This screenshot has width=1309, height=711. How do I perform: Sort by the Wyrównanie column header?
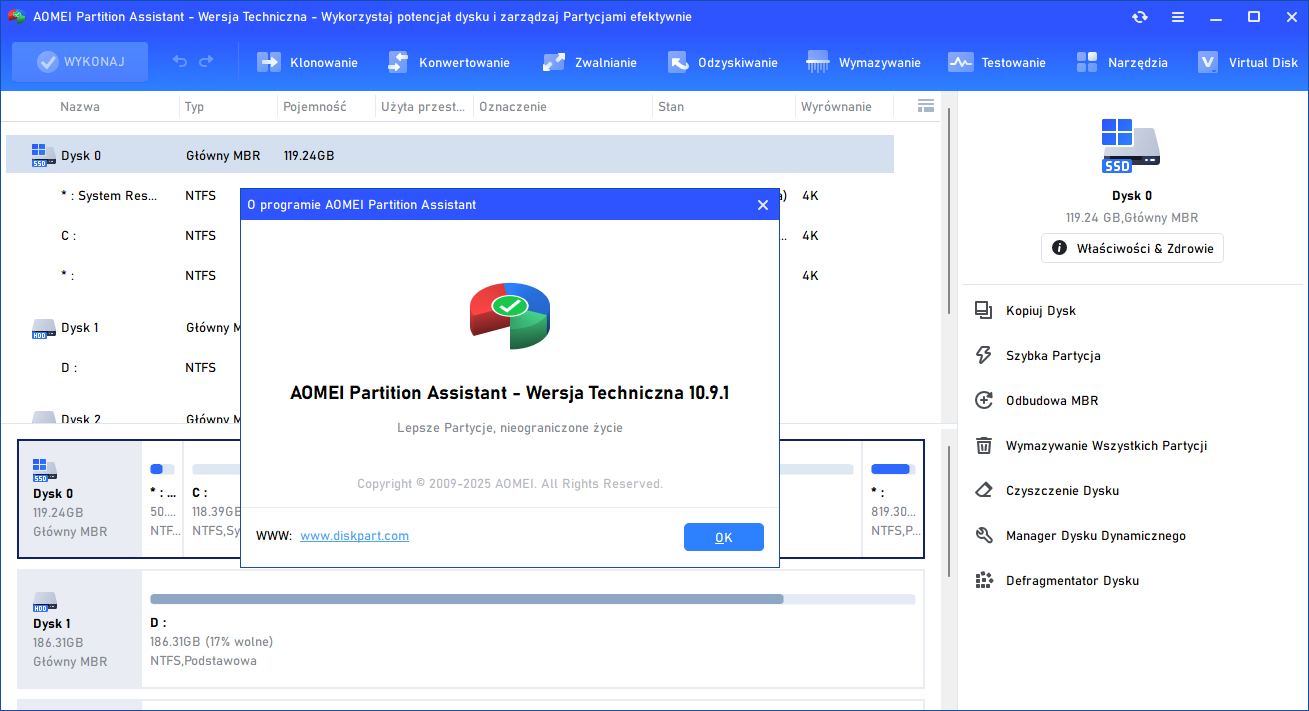coord(836,107)
